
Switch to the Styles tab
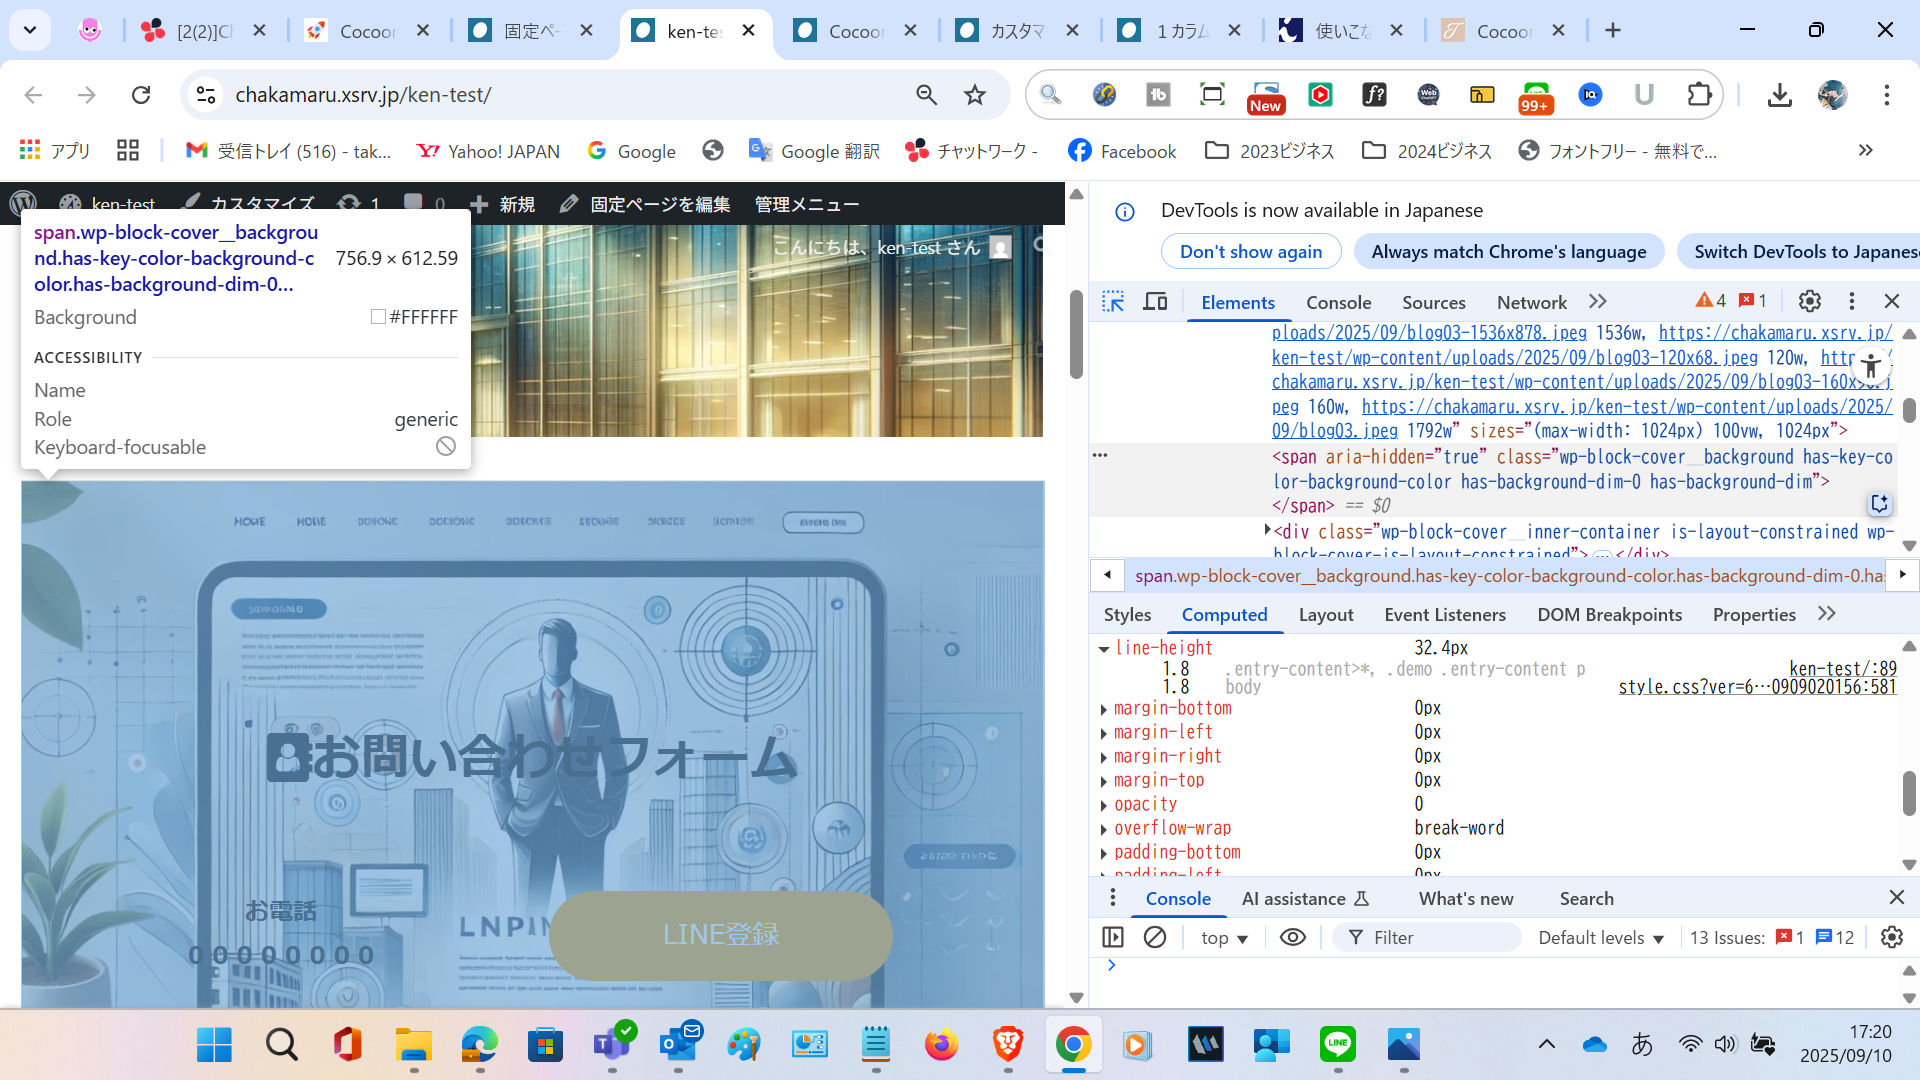coord(1127,614)
